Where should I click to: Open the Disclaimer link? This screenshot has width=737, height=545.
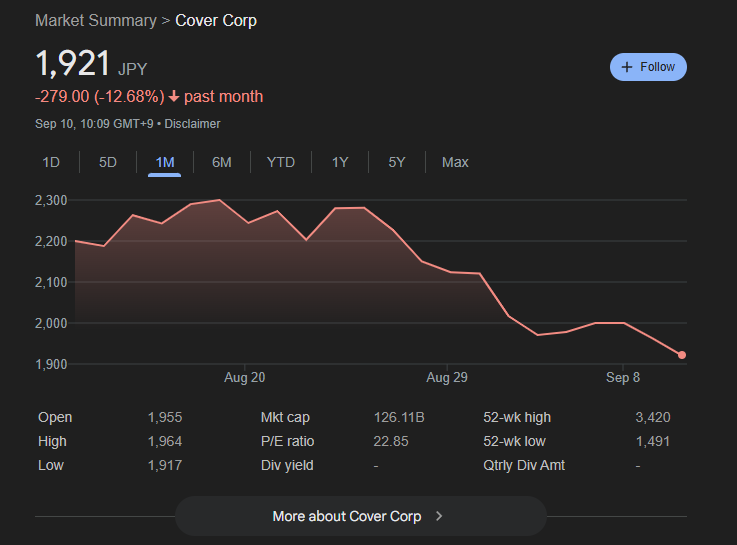pos(192,124)
